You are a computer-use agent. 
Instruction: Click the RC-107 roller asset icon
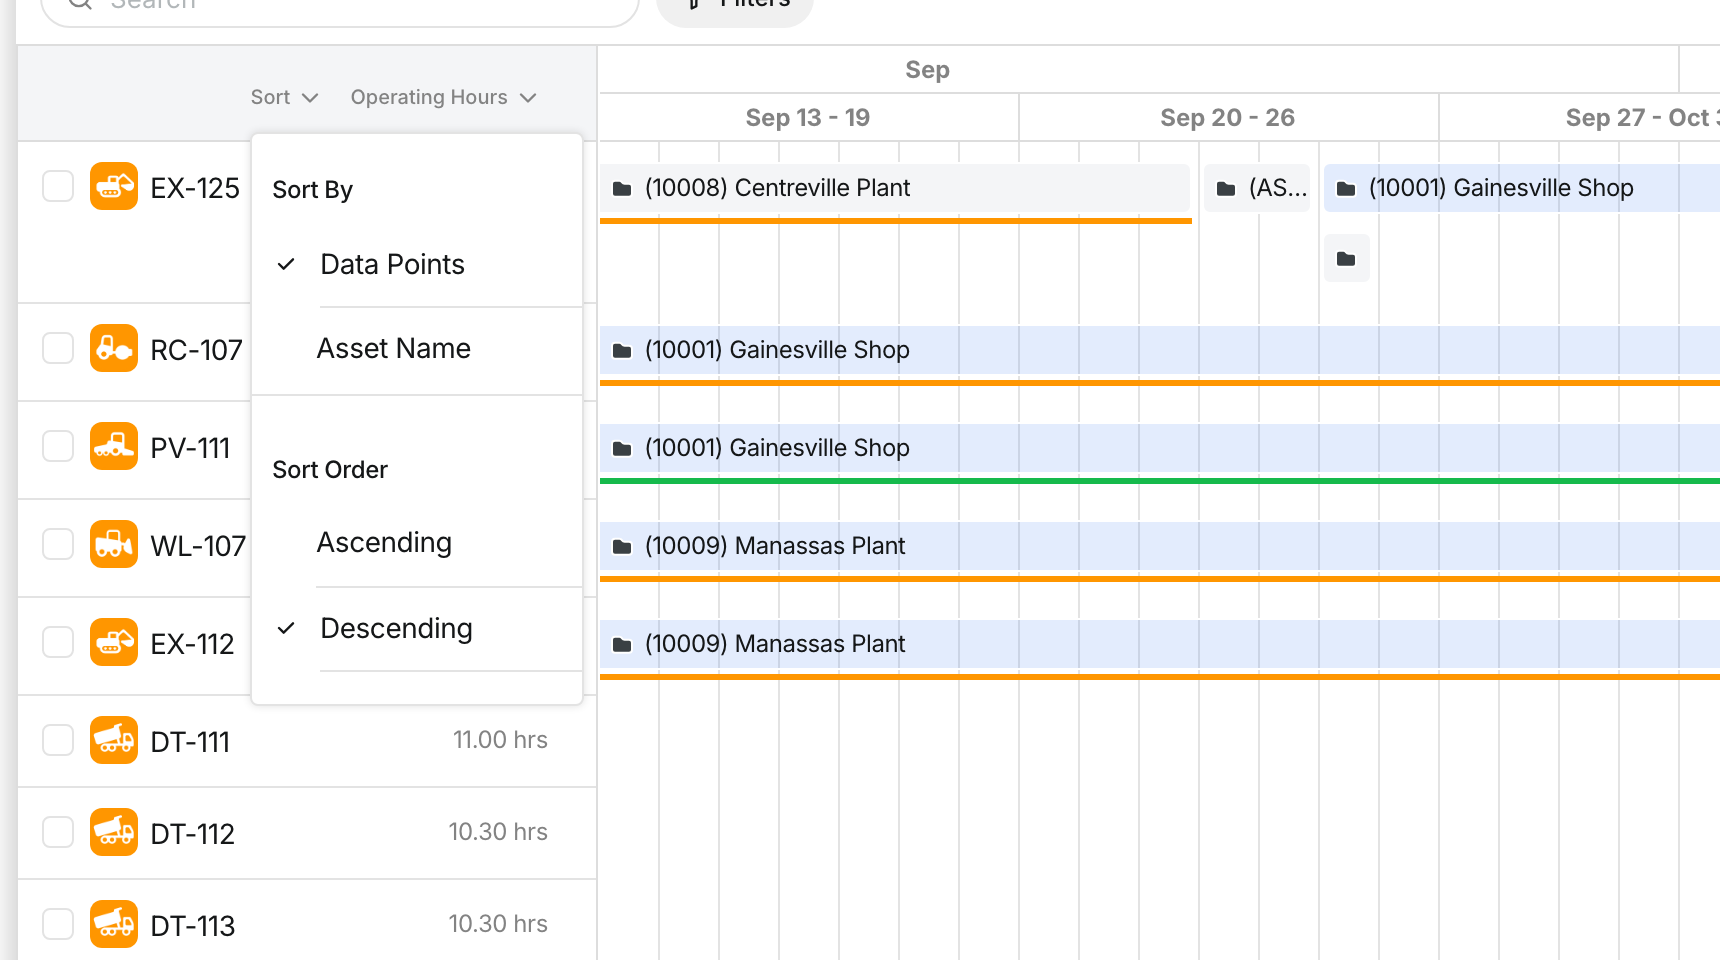click(x=114, y=348)
